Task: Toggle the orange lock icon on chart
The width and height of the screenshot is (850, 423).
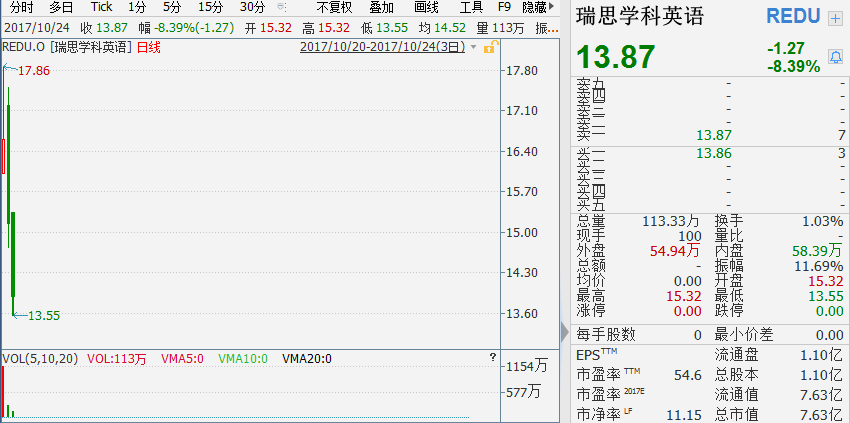Action: click(489, 47)
